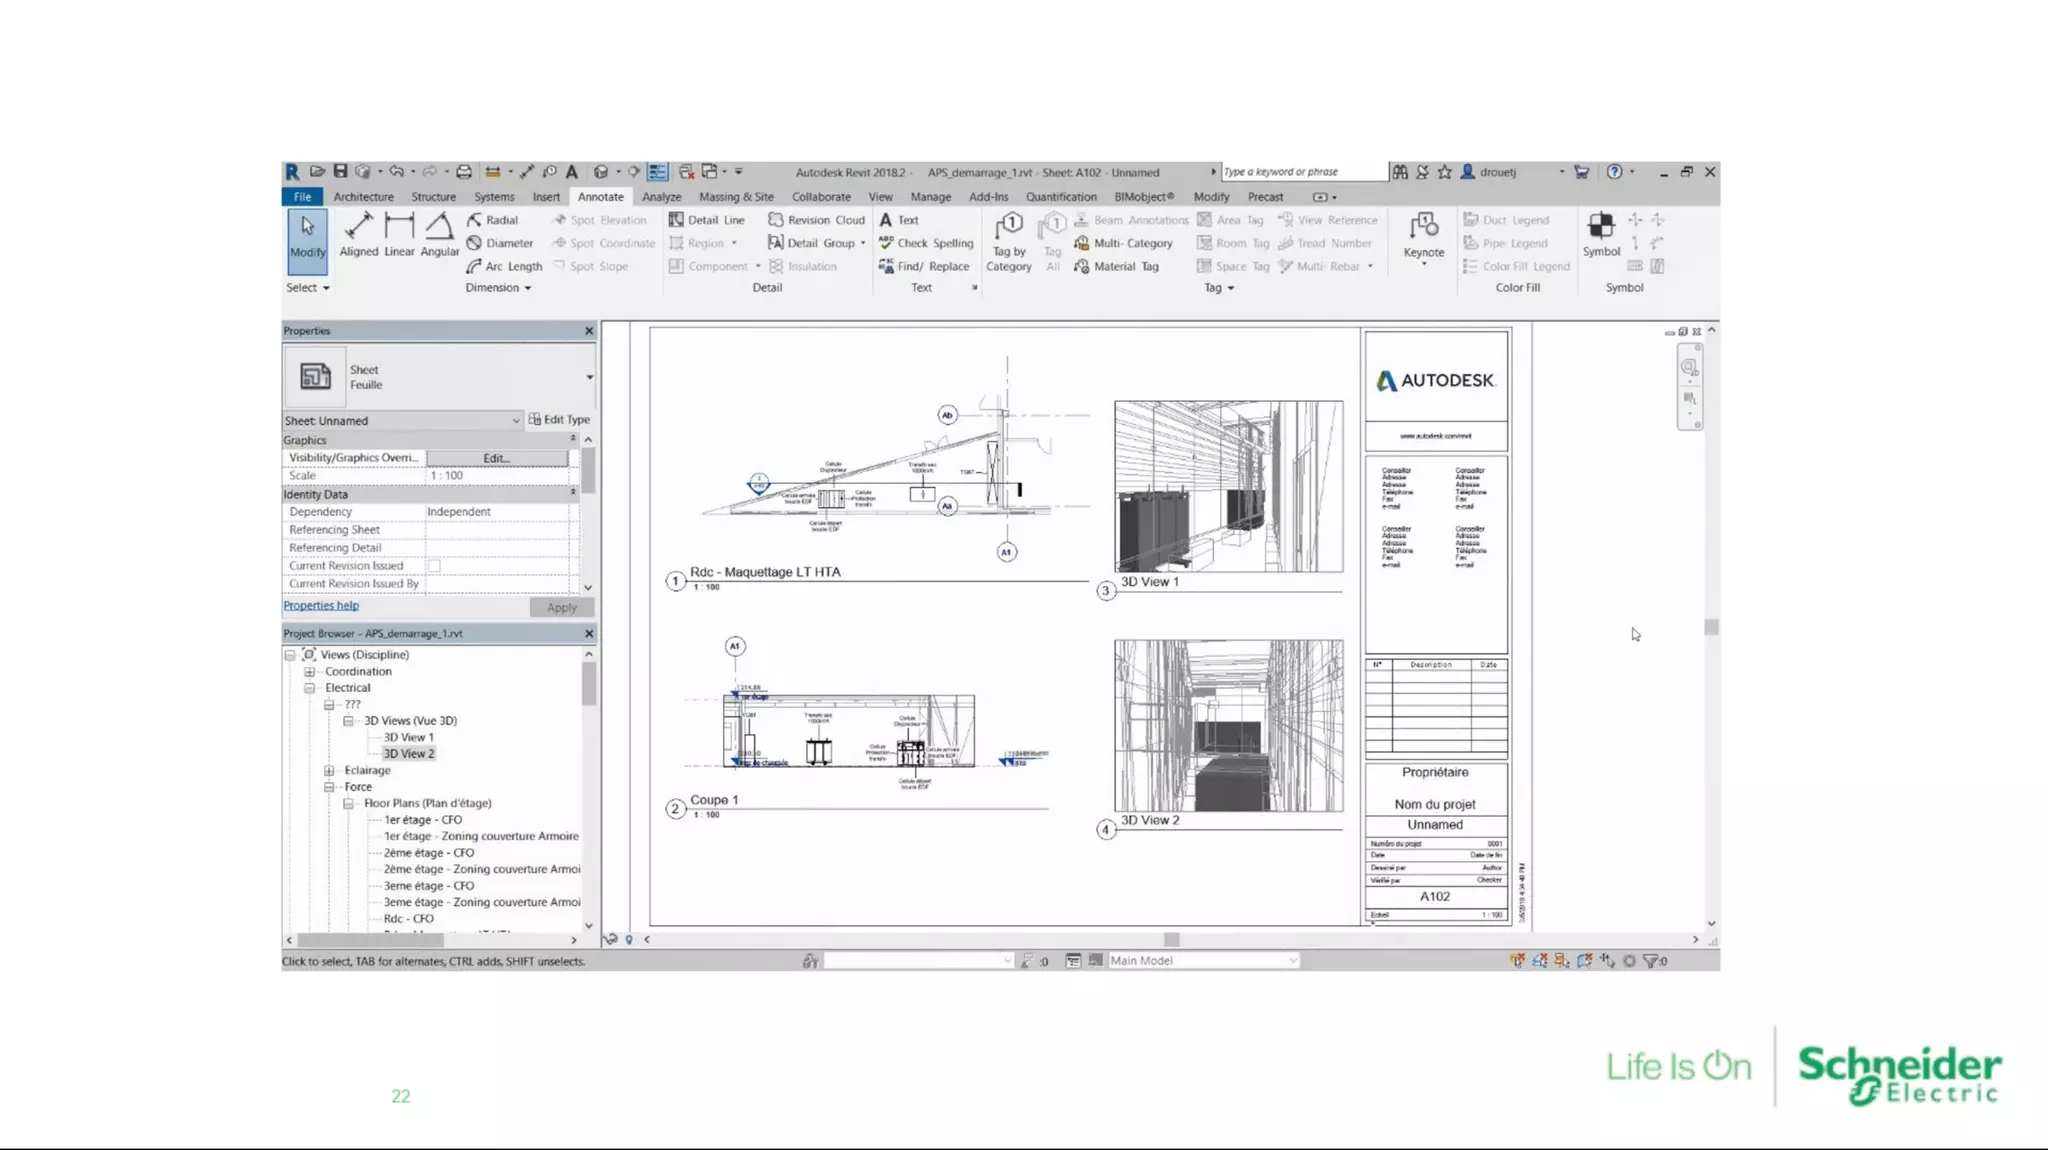Select 3D View 1 in Project Browser

tap(408, 737)
